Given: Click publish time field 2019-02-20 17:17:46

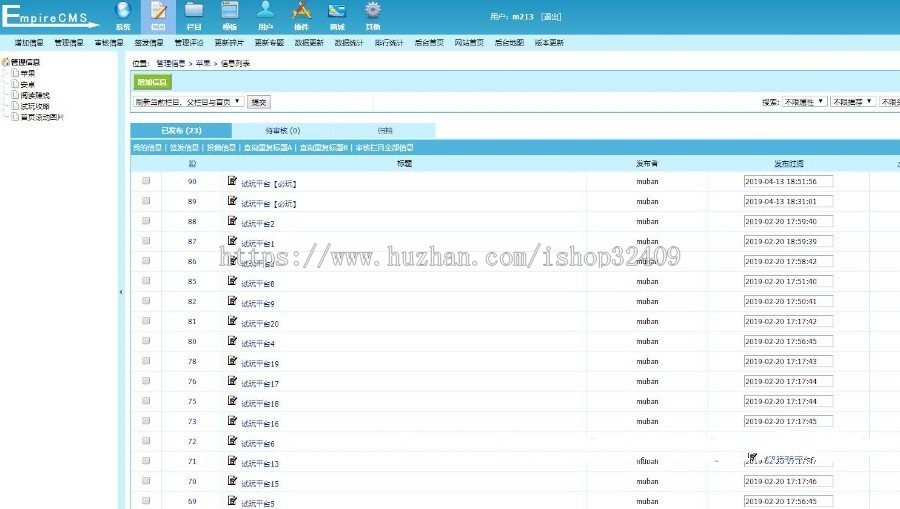Looking at the screenshot, I should (x=788, y=481).
